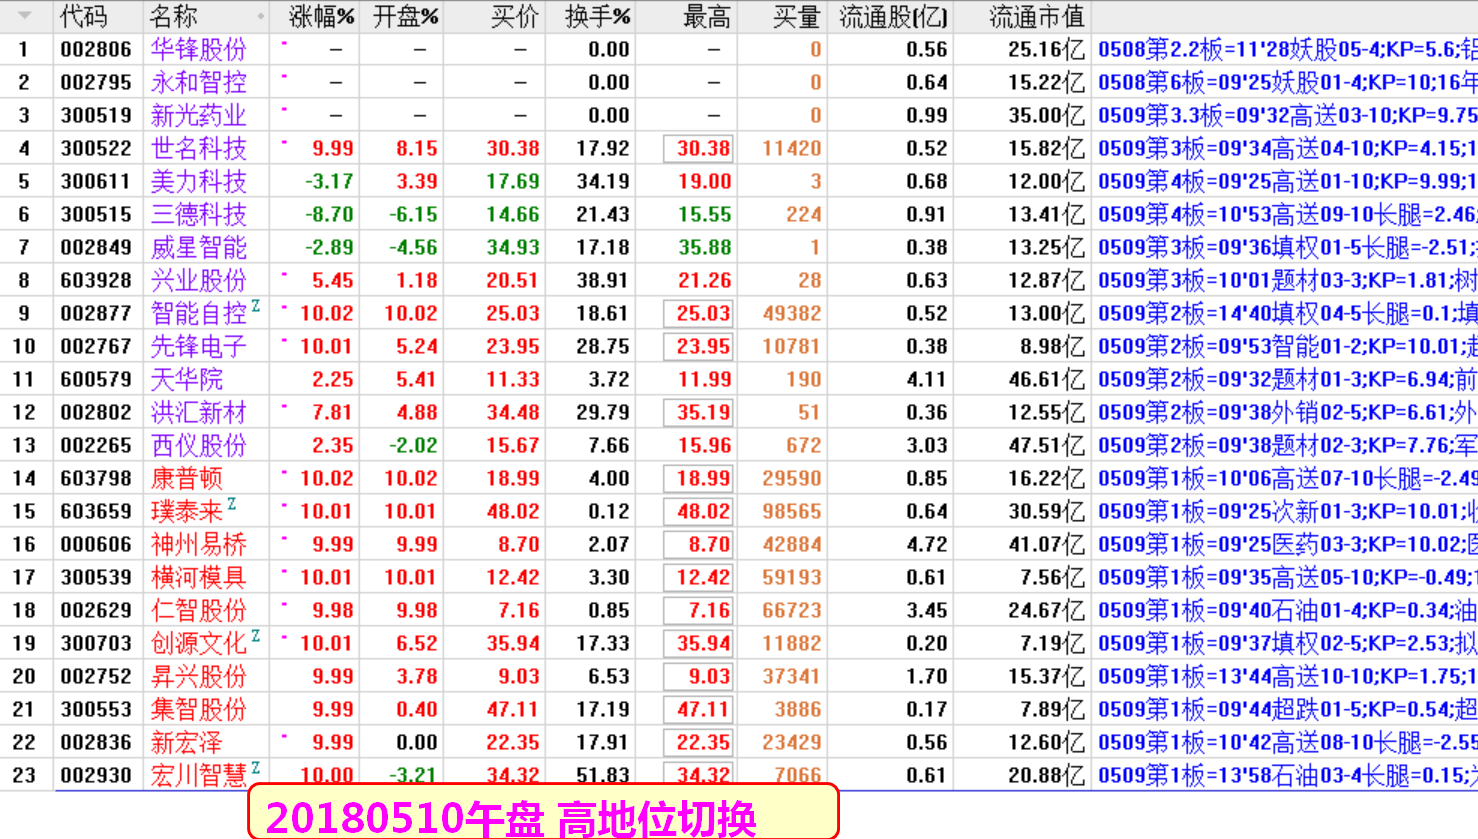The height and width of the screenshot is (839, 1478).
Task: Select stock name 康普顿
Action: point(186,478)
